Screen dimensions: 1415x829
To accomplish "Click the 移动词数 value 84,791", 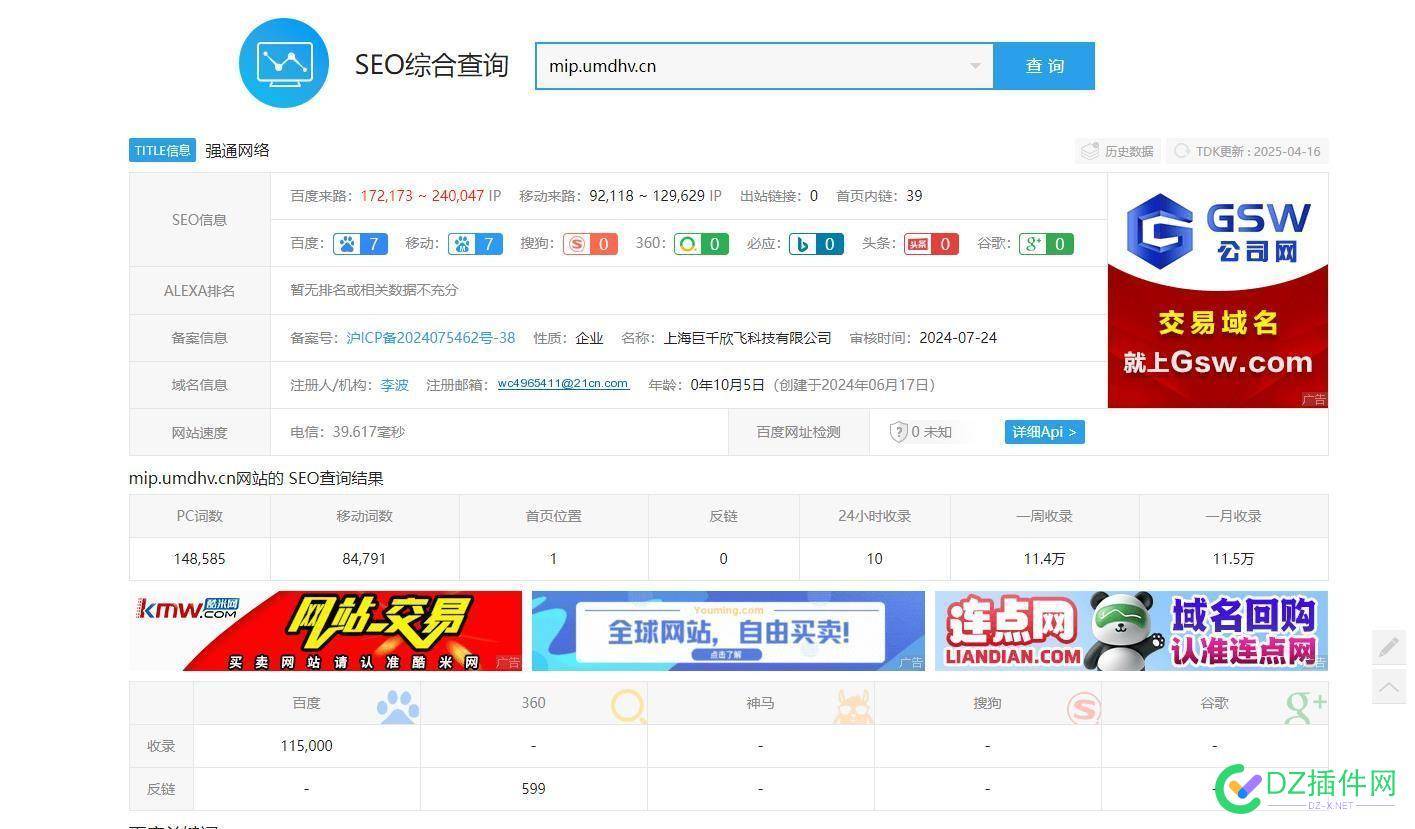I will [x=364, y=559].
